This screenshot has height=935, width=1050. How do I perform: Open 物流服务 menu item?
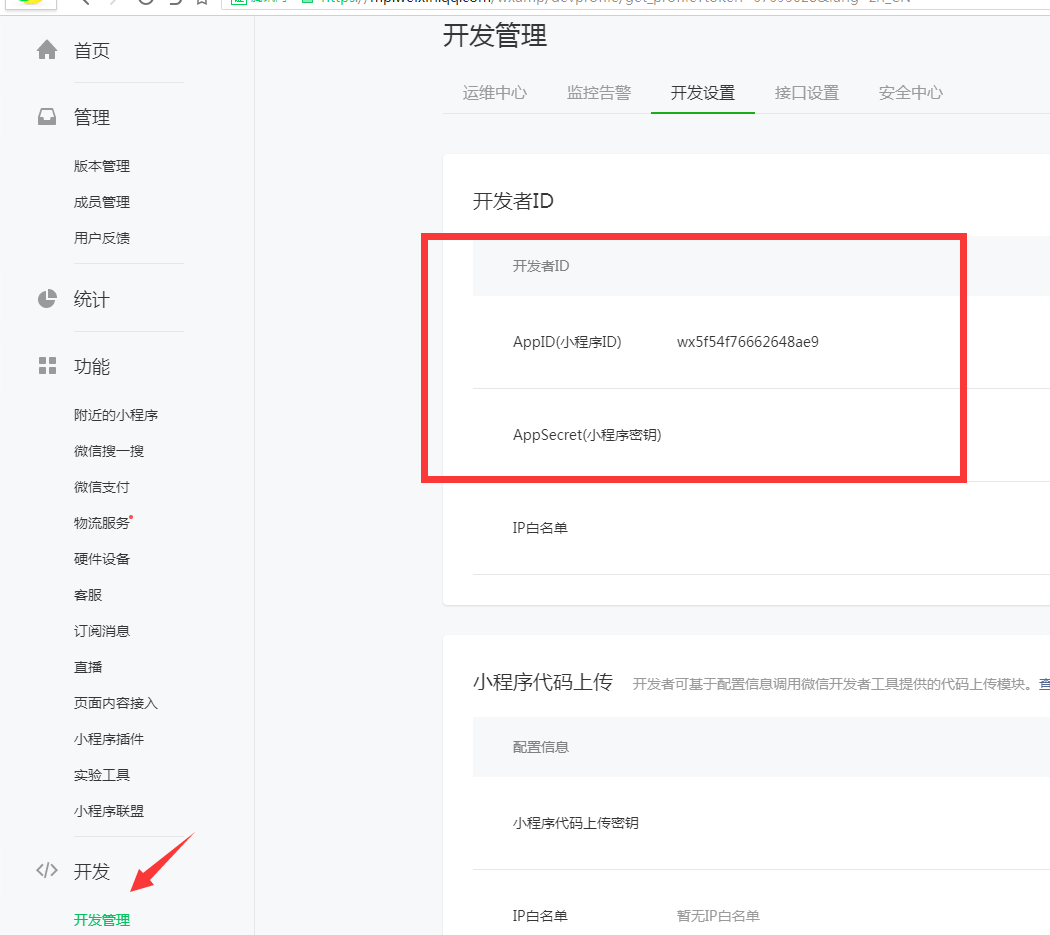click(102, 523)
